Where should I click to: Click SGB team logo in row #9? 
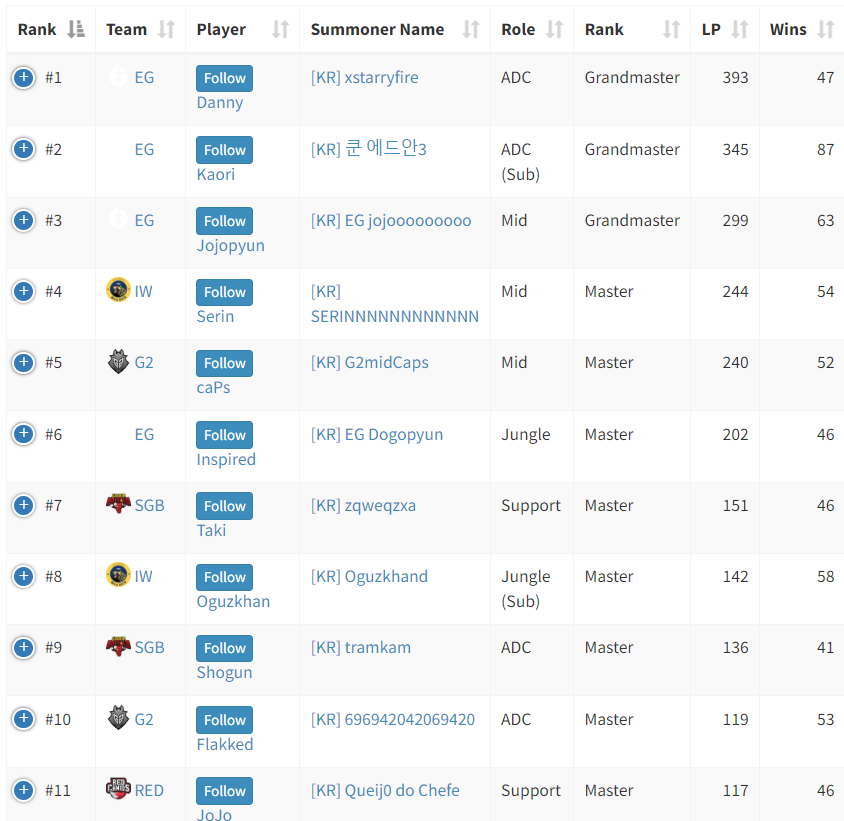118,646
